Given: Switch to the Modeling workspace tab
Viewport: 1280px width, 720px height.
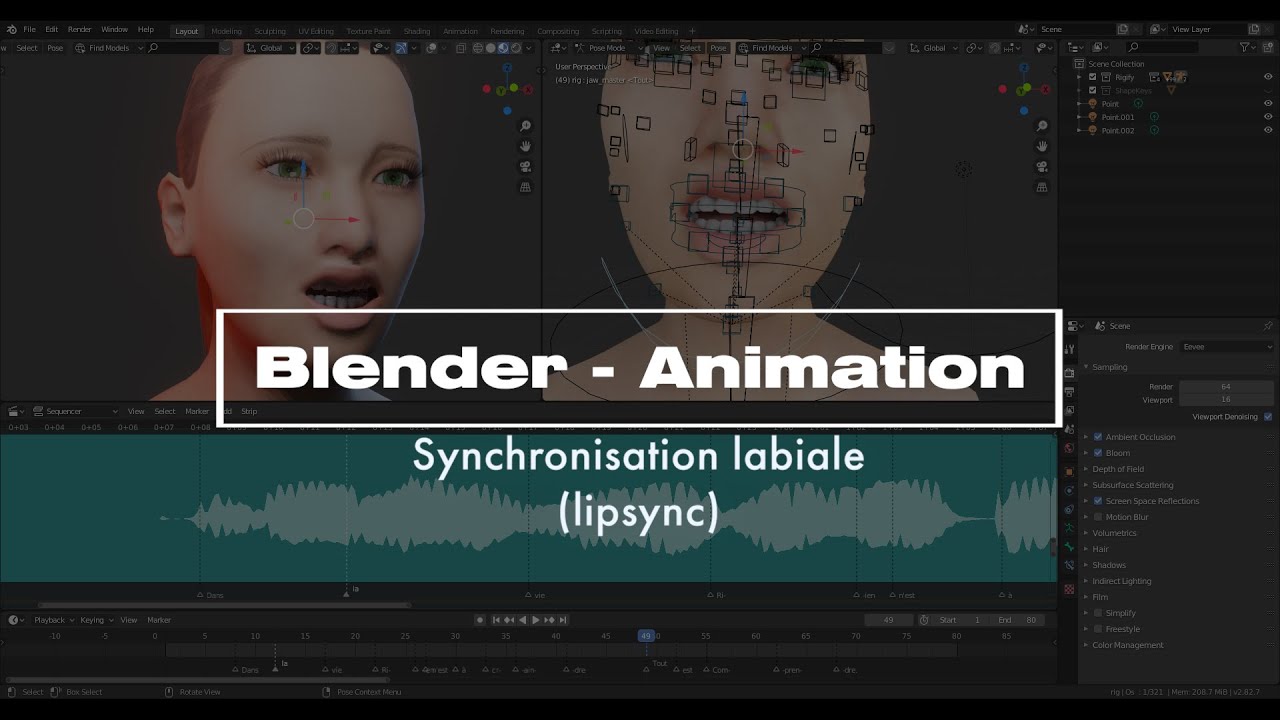Looking at the screenshot, I should click(226, 31).
